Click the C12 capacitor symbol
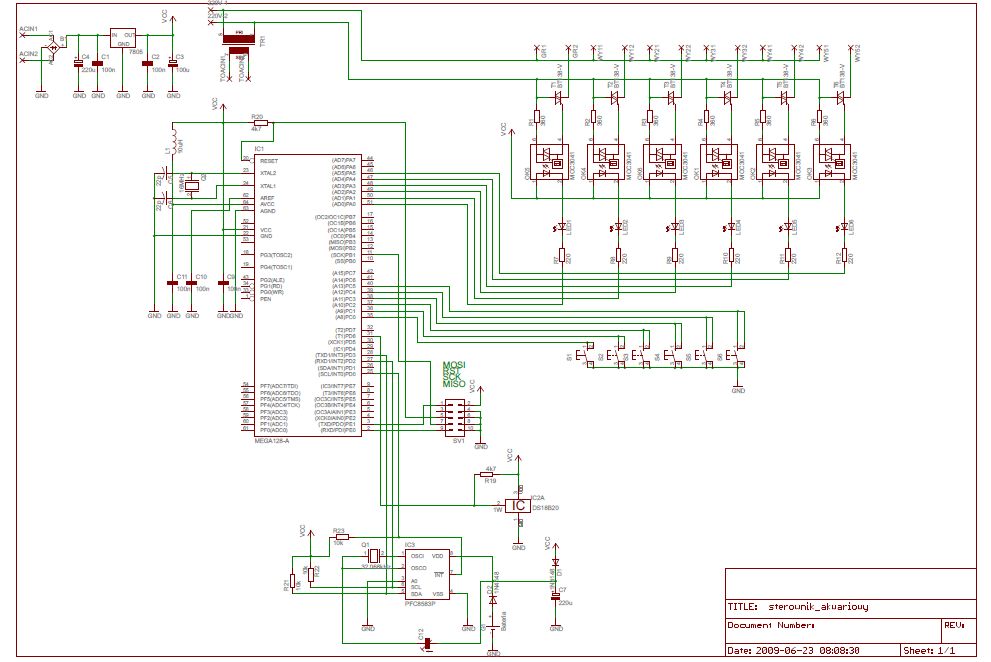This screenshot has height=662, width=991. tap(427, 644)
